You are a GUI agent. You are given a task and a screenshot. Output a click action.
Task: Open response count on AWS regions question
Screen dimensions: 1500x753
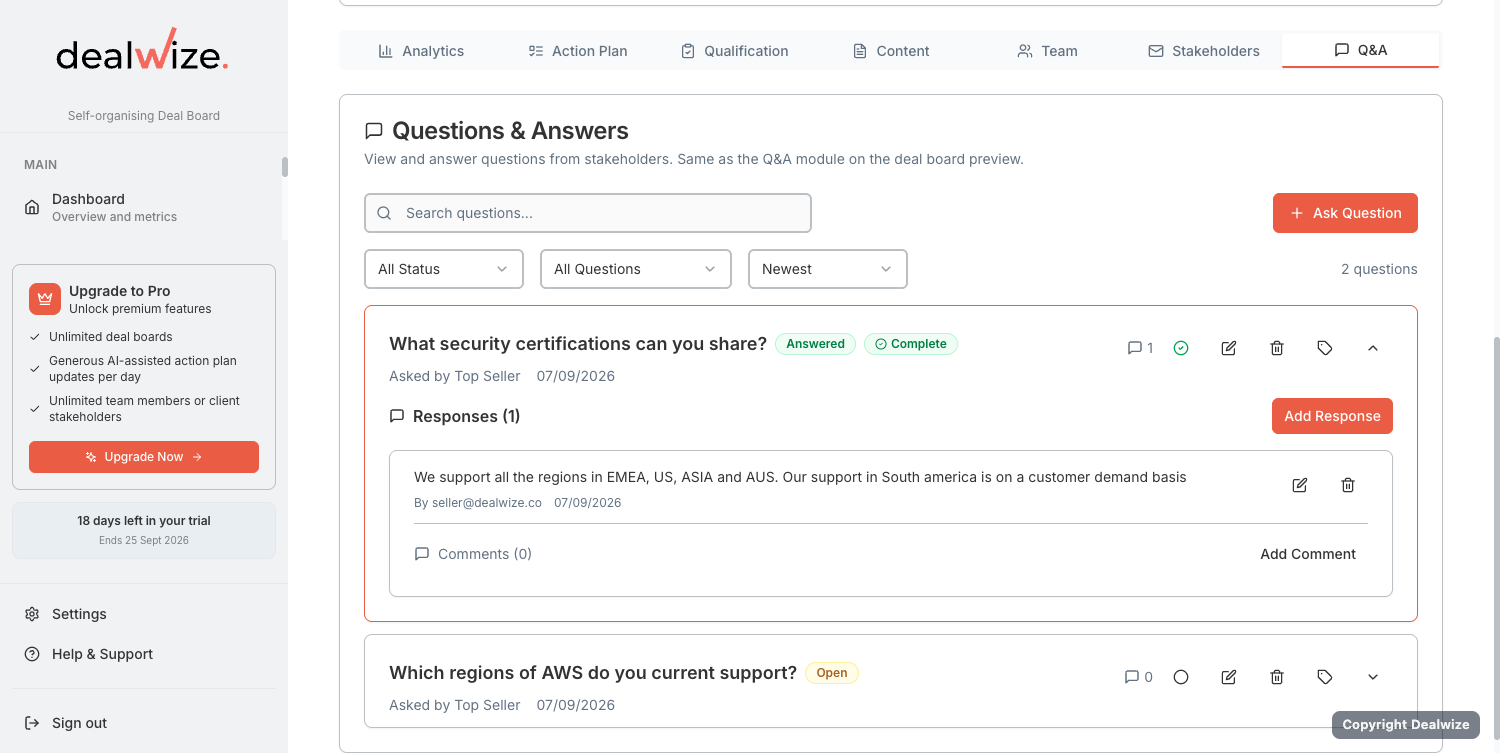tap(1139, 677)
